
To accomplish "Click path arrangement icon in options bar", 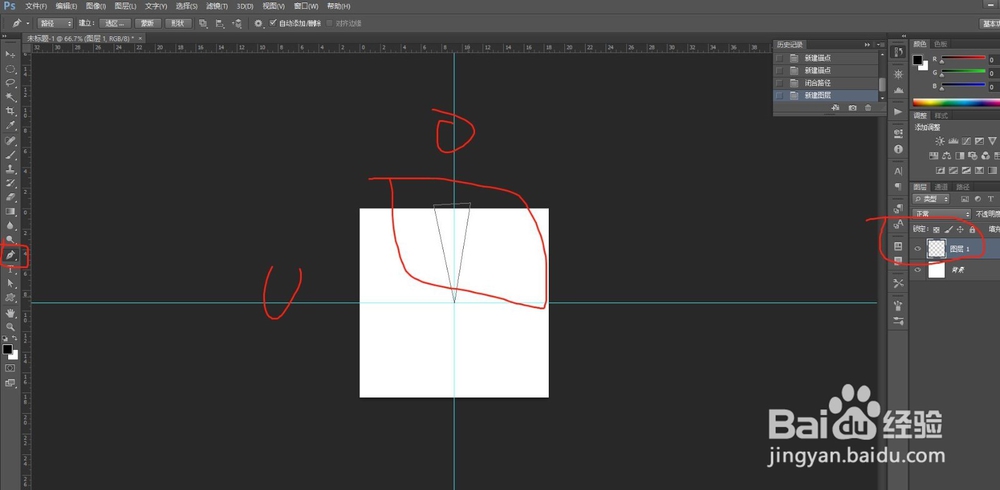I will tap(237, 23).
